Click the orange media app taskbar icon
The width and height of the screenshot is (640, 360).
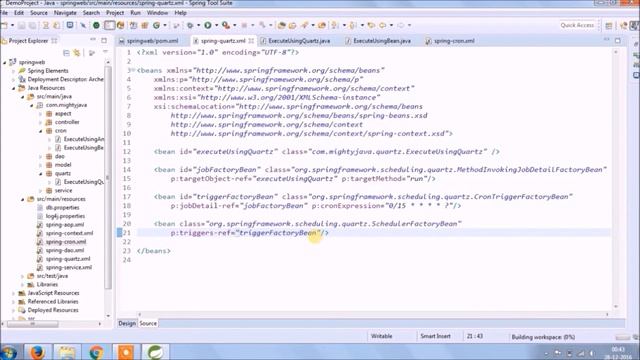[x=126, y=352]
